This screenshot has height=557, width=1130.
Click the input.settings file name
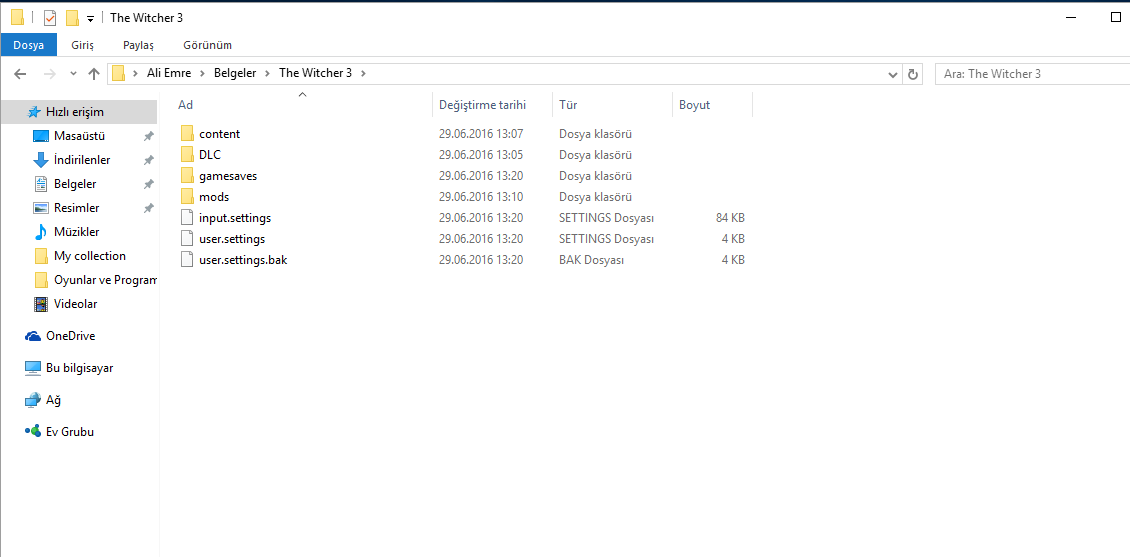(x=235, y=218)
